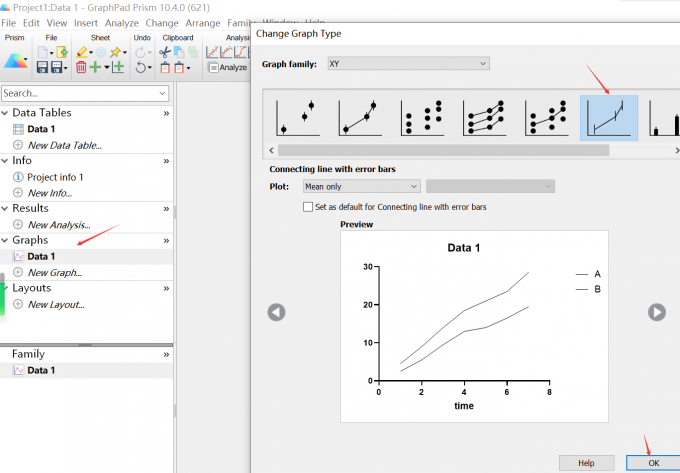Open the Analyze menu
This screenshot has width=680, height=473.
pos(121,23)
